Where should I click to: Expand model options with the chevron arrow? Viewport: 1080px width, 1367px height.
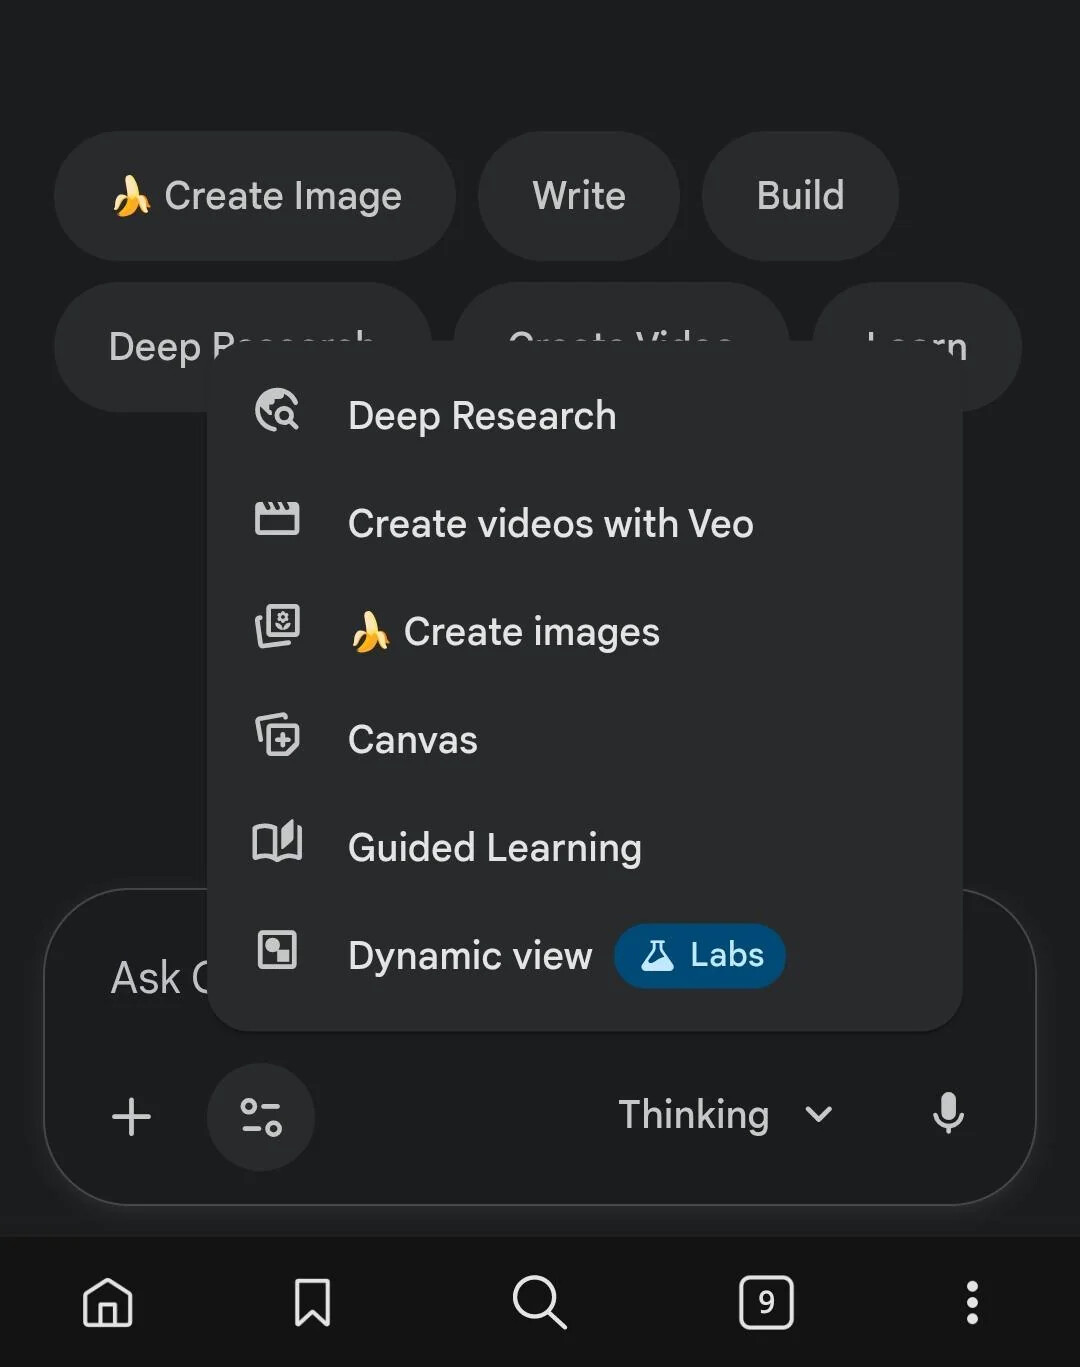[x=819, y=1114]
